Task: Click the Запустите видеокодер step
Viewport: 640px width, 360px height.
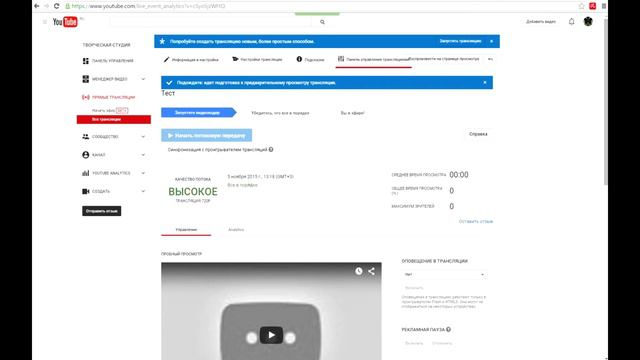Action: (199, 113)
